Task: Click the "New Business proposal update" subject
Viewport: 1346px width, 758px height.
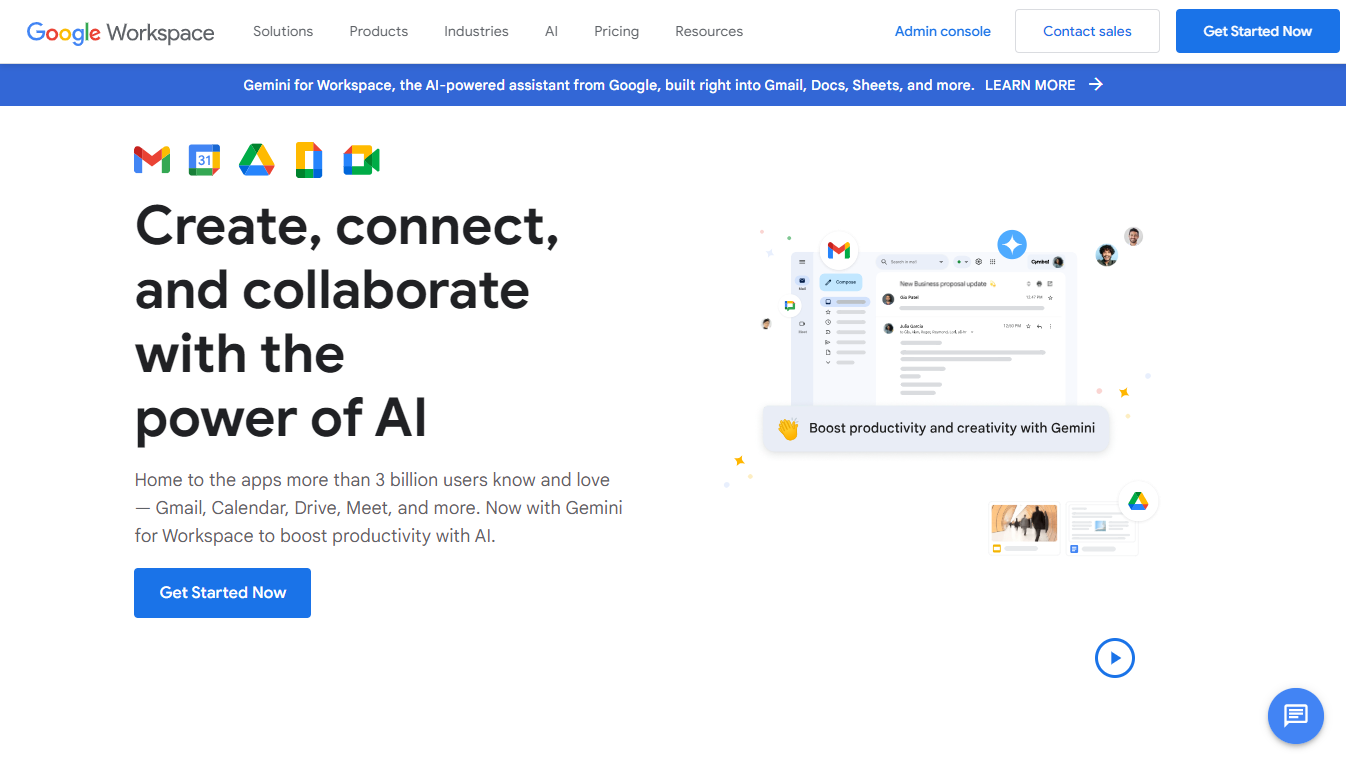Action: point(943,284)
